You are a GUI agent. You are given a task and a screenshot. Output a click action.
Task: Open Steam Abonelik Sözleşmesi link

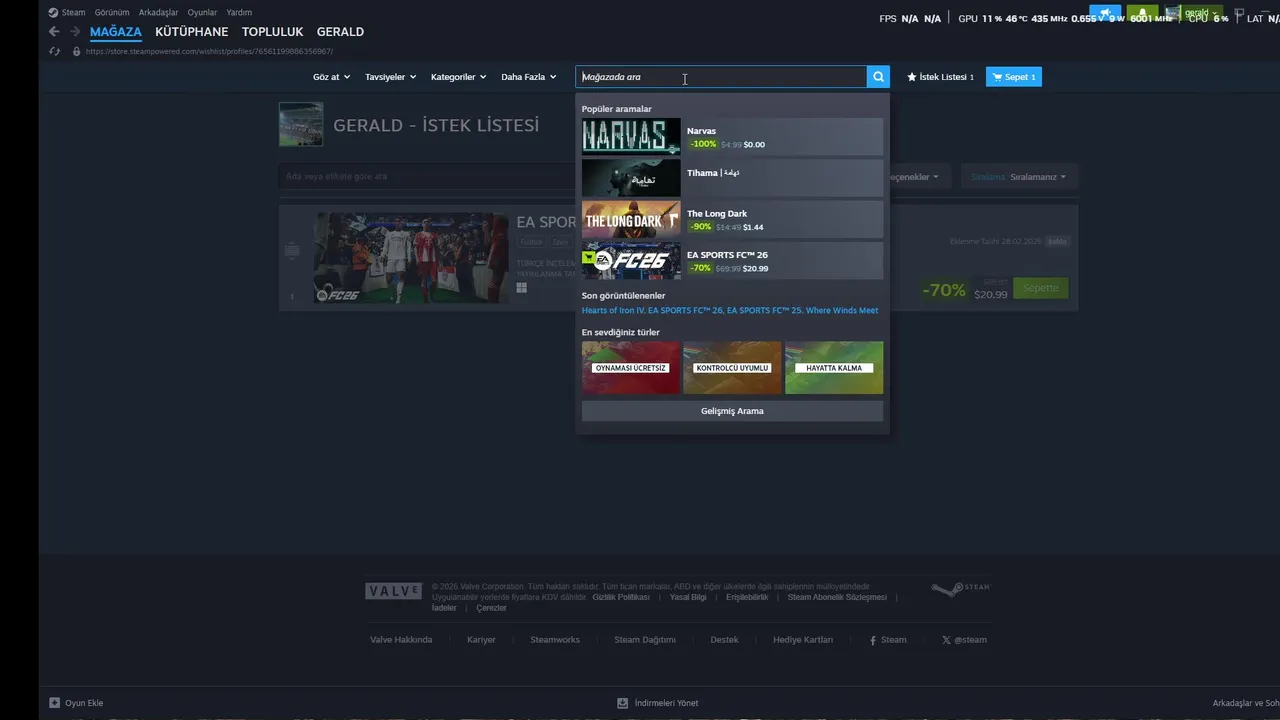pyautogui.click(x=837, y=597)
